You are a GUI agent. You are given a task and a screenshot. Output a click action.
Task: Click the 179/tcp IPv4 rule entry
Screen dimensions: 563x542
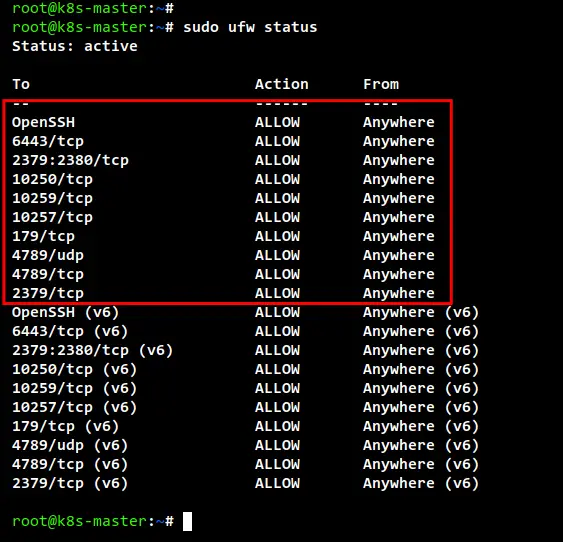(x=43, y=237)
